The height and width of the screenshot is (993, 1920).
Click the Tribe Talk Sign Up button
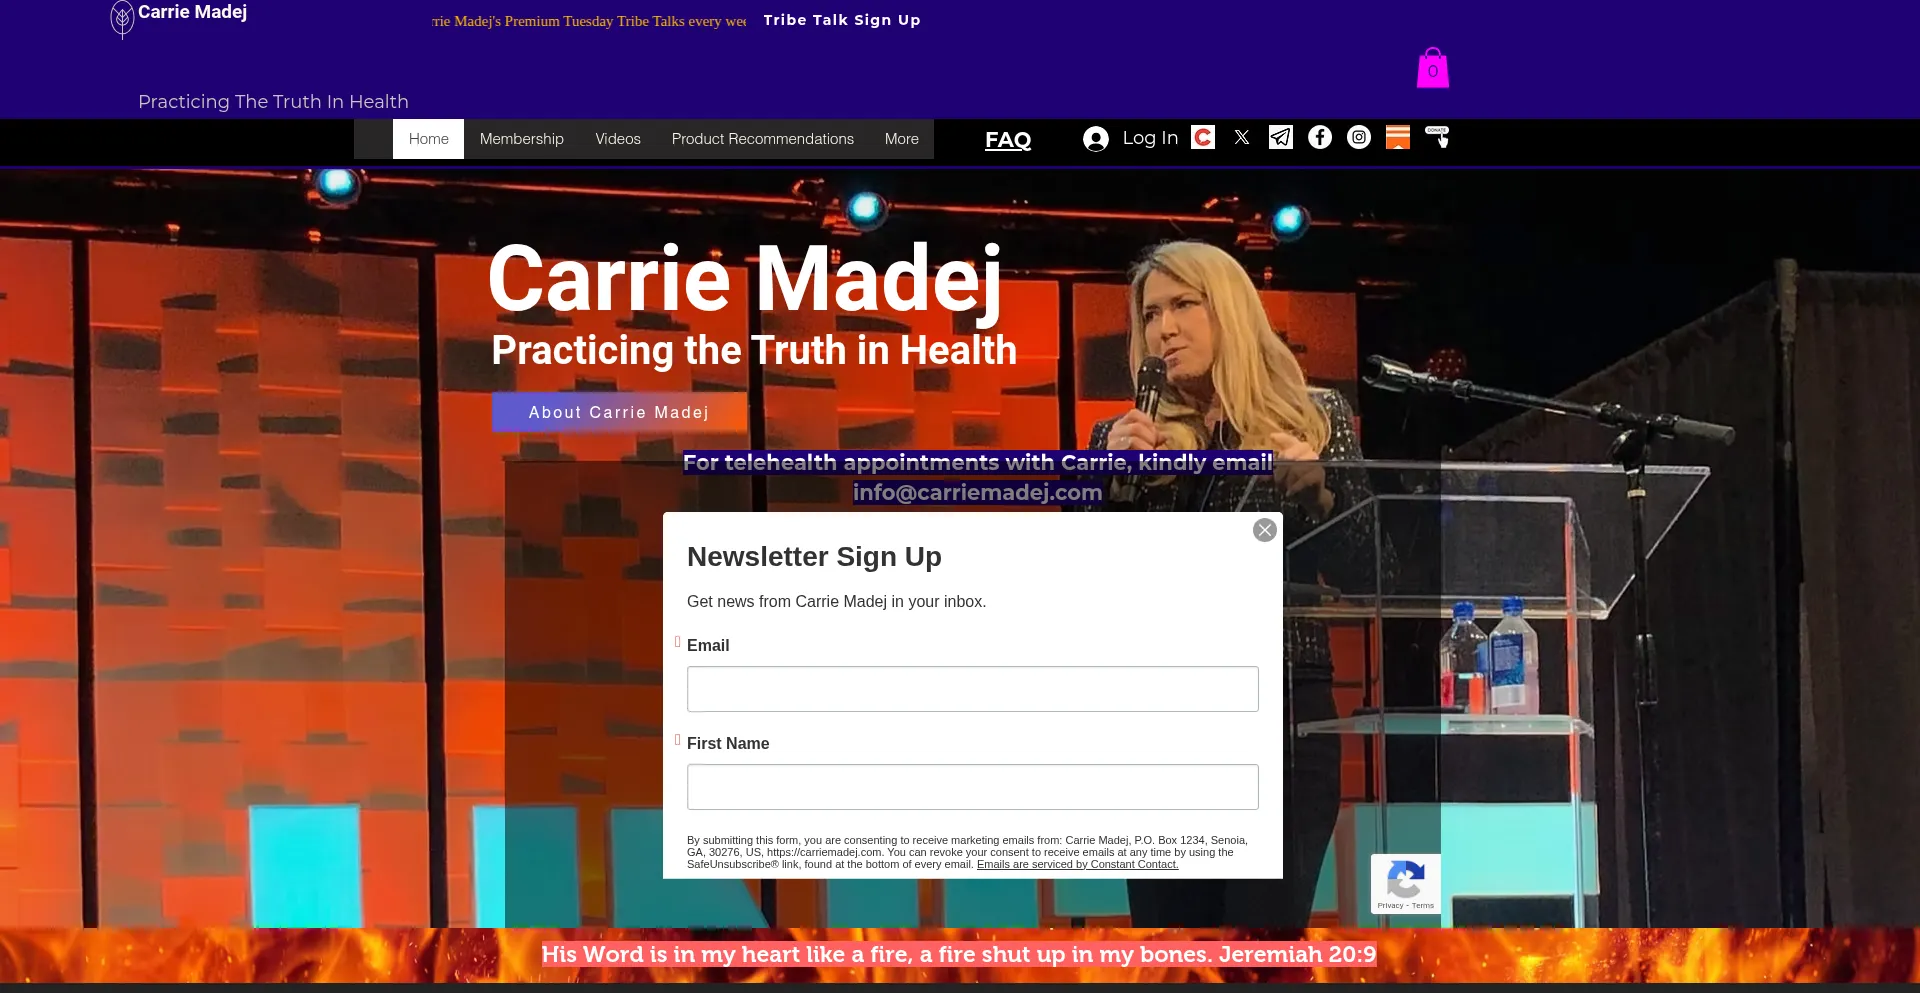click(841, 20)
